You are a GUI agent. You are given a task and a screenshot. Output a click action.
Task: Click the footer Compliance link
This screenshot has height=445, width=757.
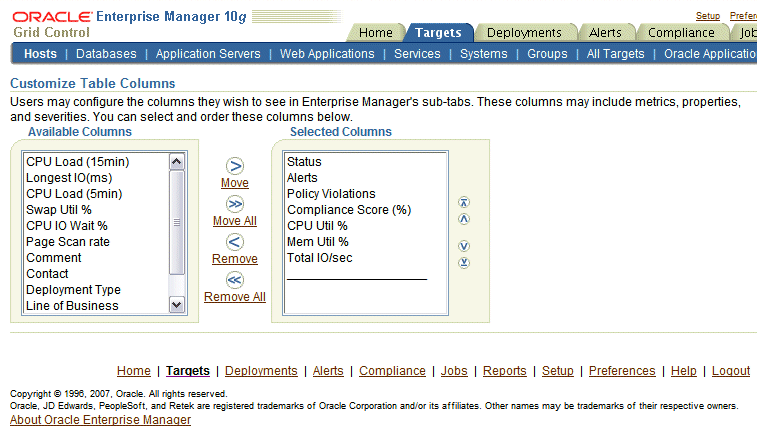pos(393,371)
